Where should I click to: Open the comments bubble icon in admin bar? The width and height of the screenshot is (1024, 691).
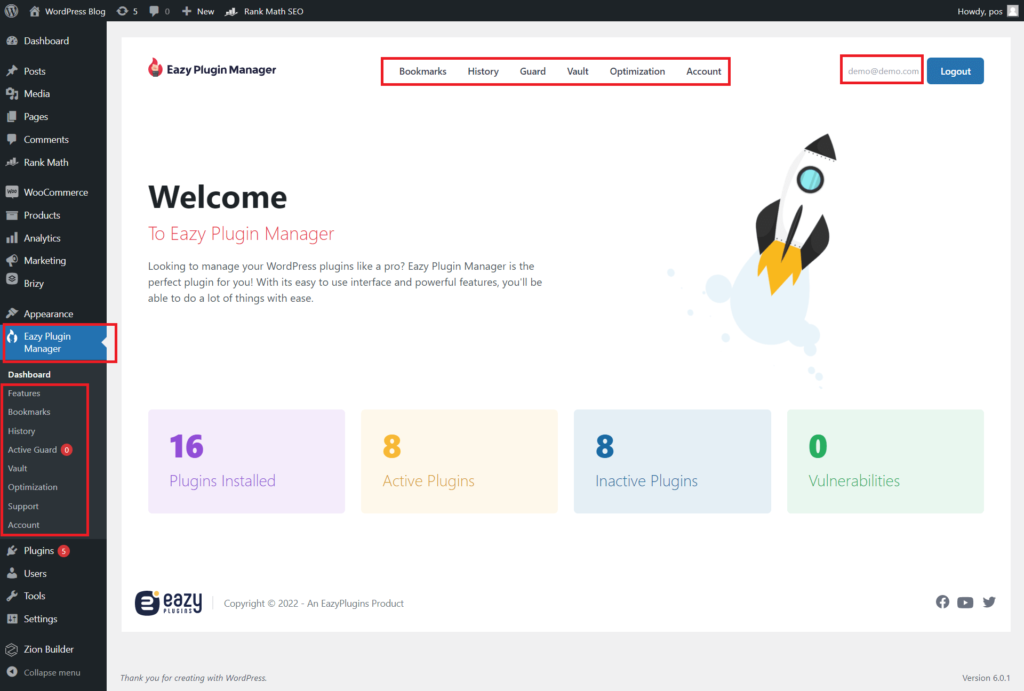point(153,11)
